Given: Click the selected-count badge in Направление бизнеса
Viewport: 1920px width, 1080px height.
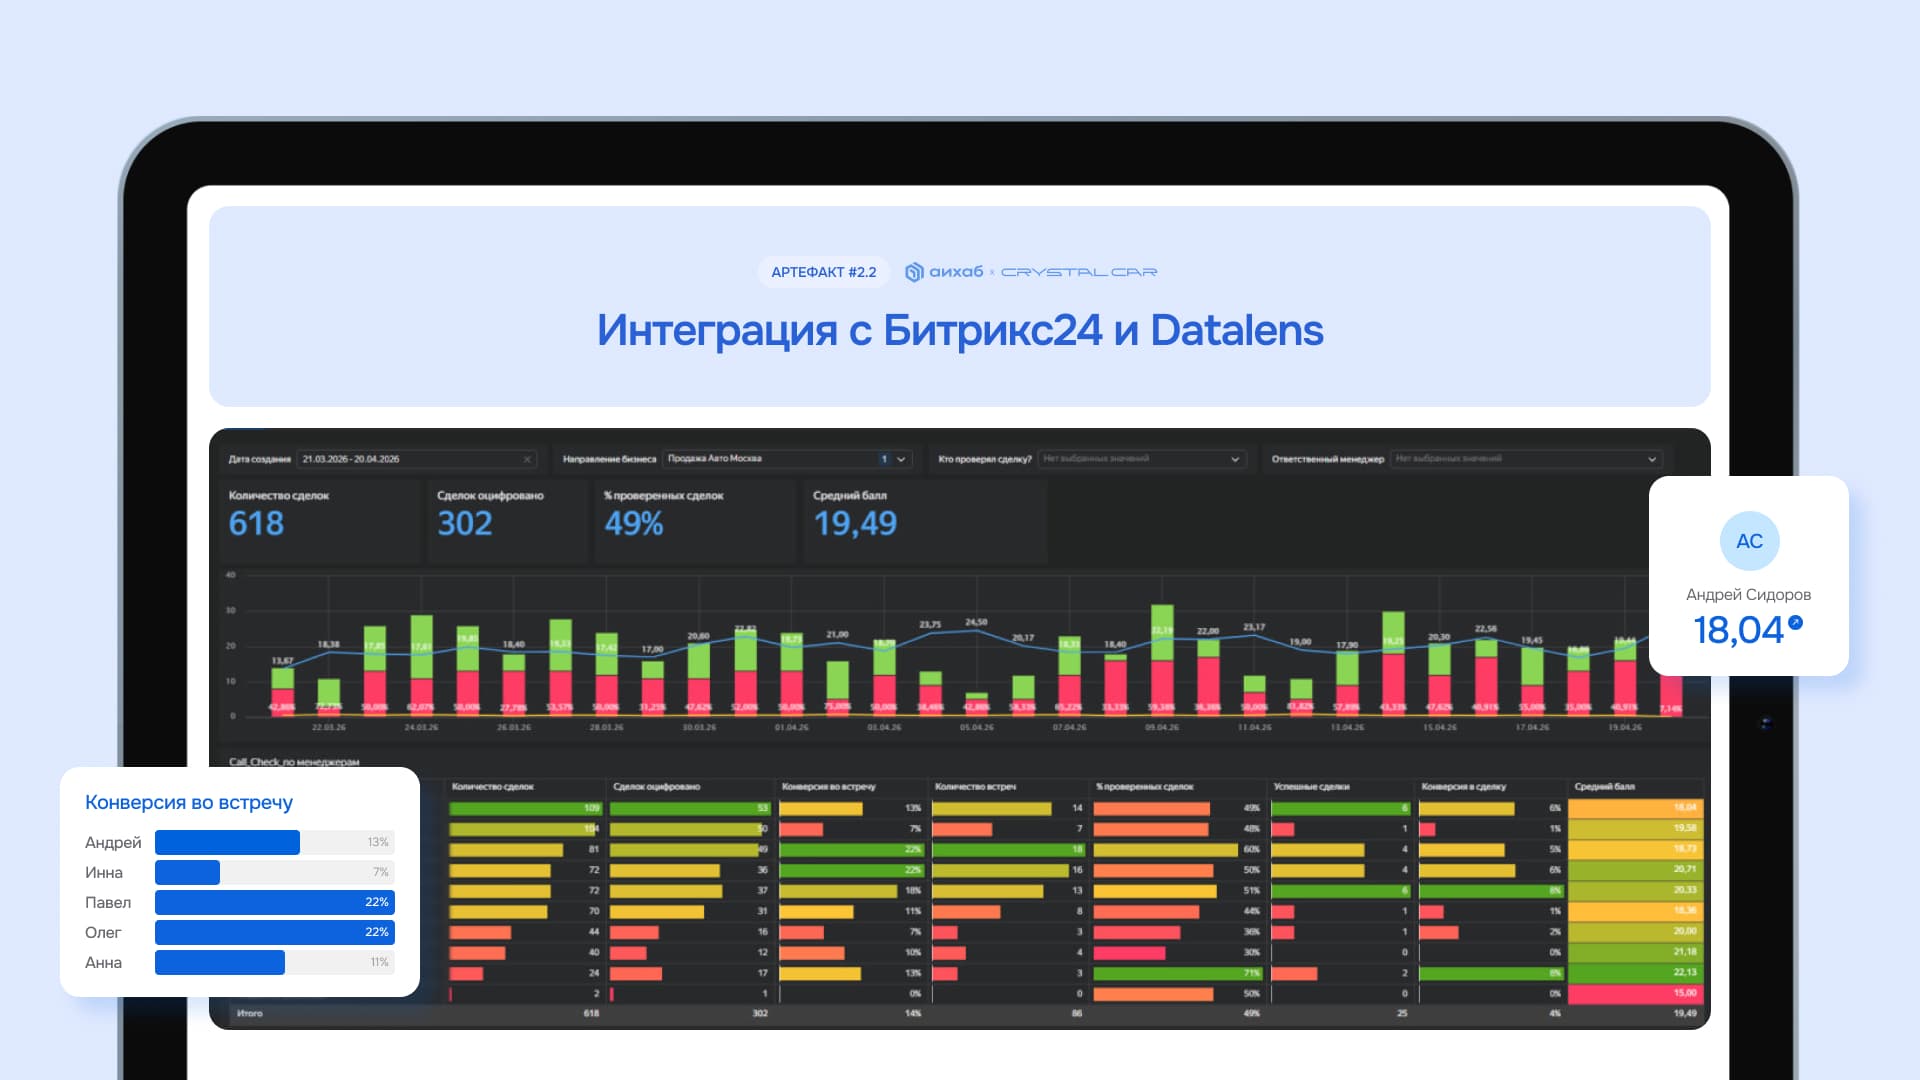Looking at the screenshot, I should [x=884, y=459].
